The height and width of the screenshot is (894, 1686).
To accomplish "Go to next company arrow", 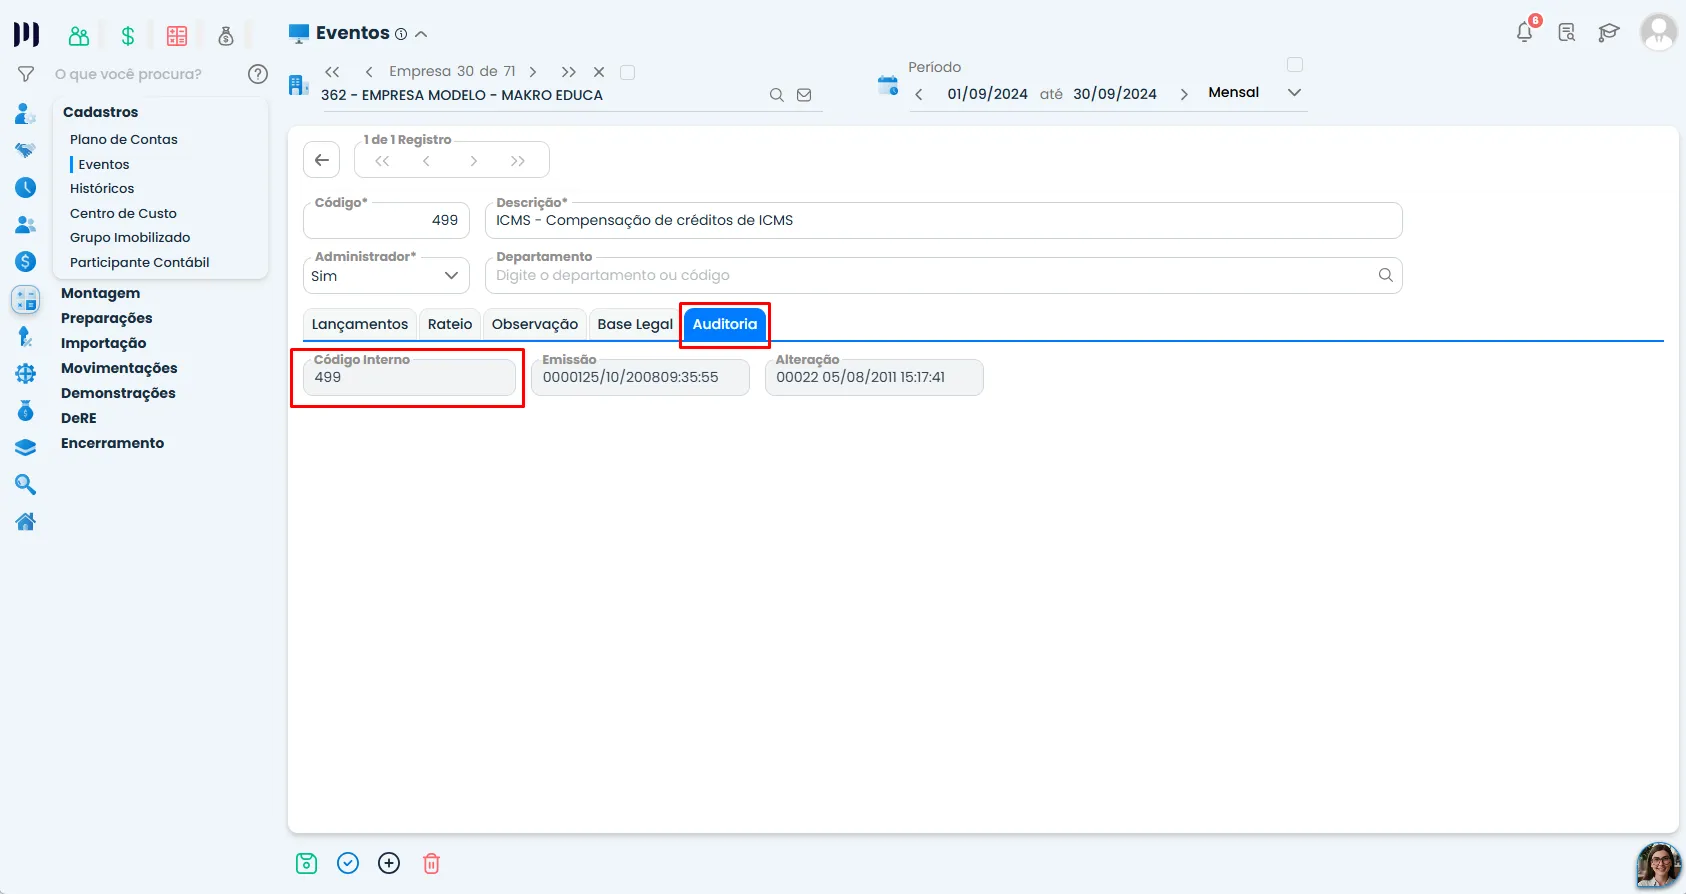I will pos(533,72).
